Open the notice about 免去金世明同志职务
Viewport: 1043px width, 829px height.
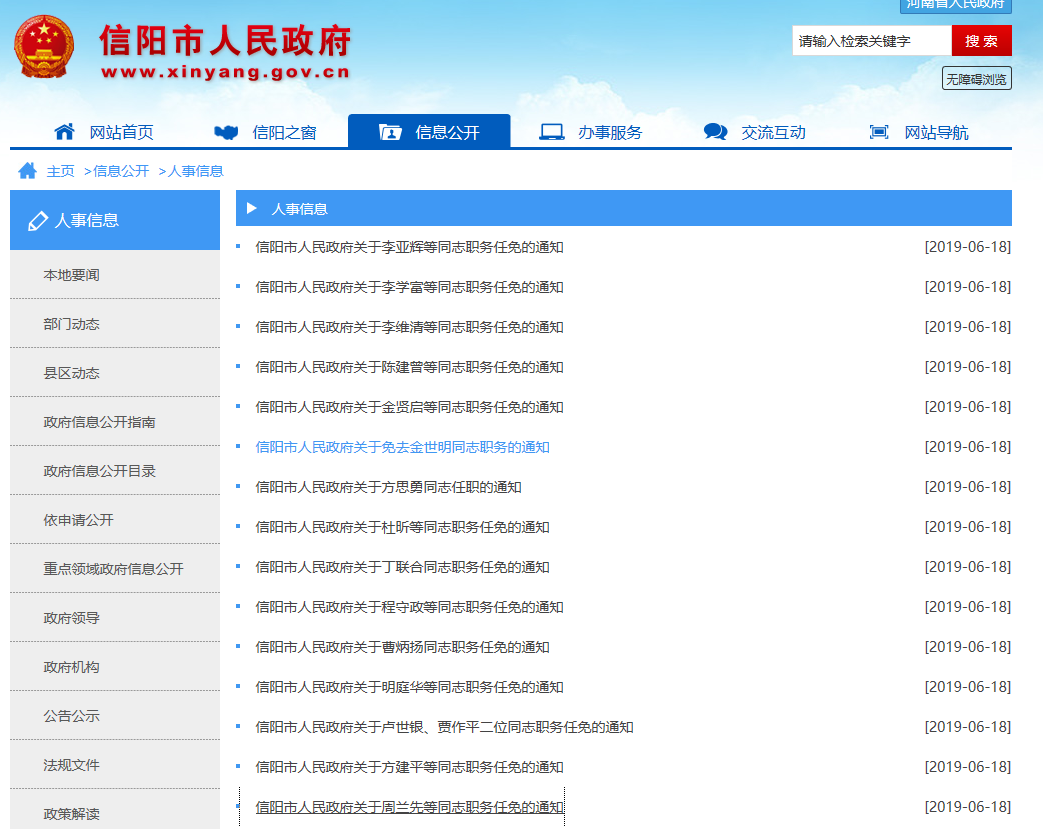[x=402, y=447]
